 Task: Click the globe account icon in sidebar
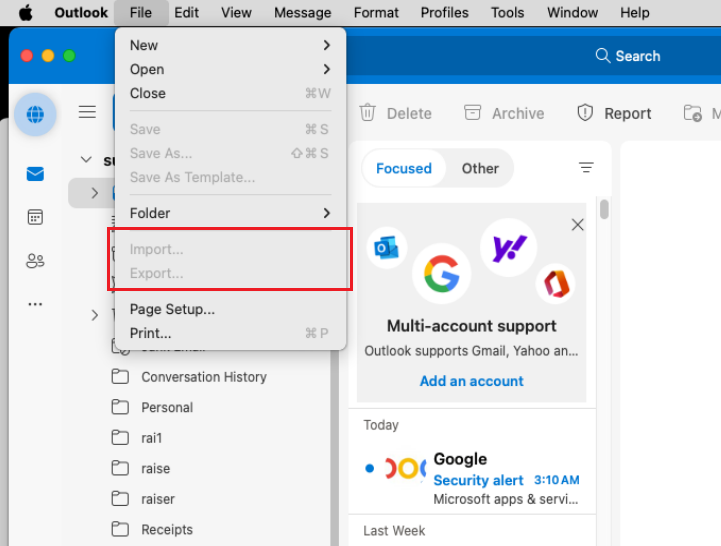35,114
